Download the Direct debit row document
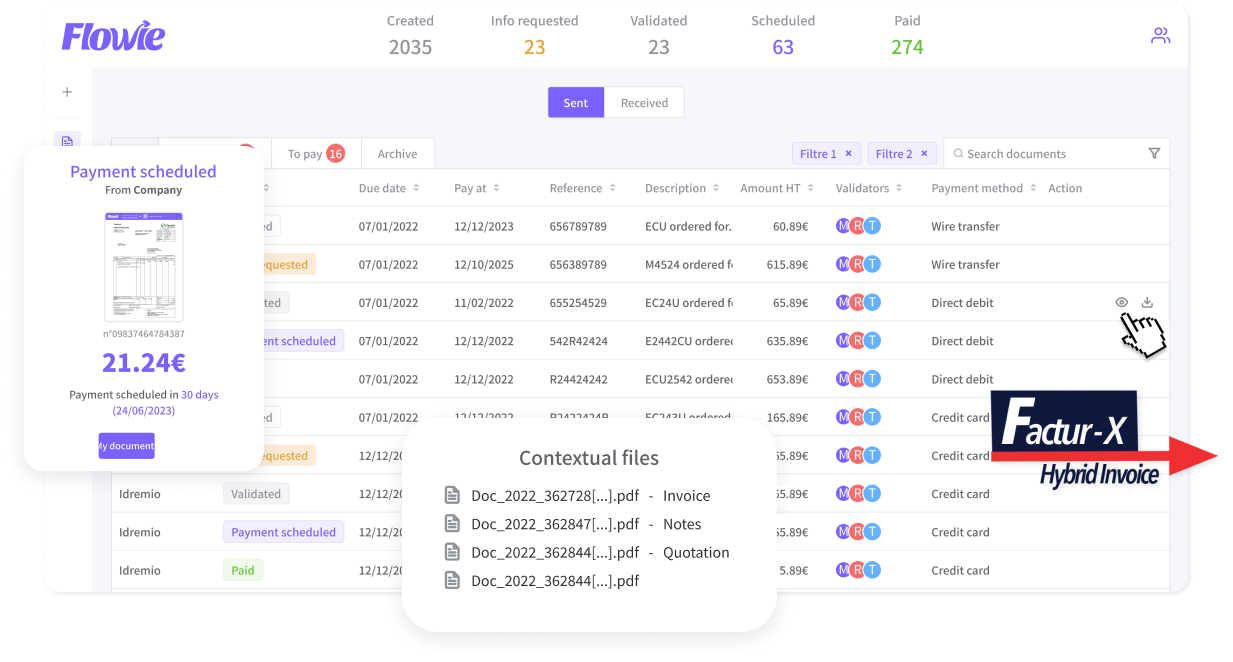This screenshot has width=1233, height=662. click(1147, 302)
